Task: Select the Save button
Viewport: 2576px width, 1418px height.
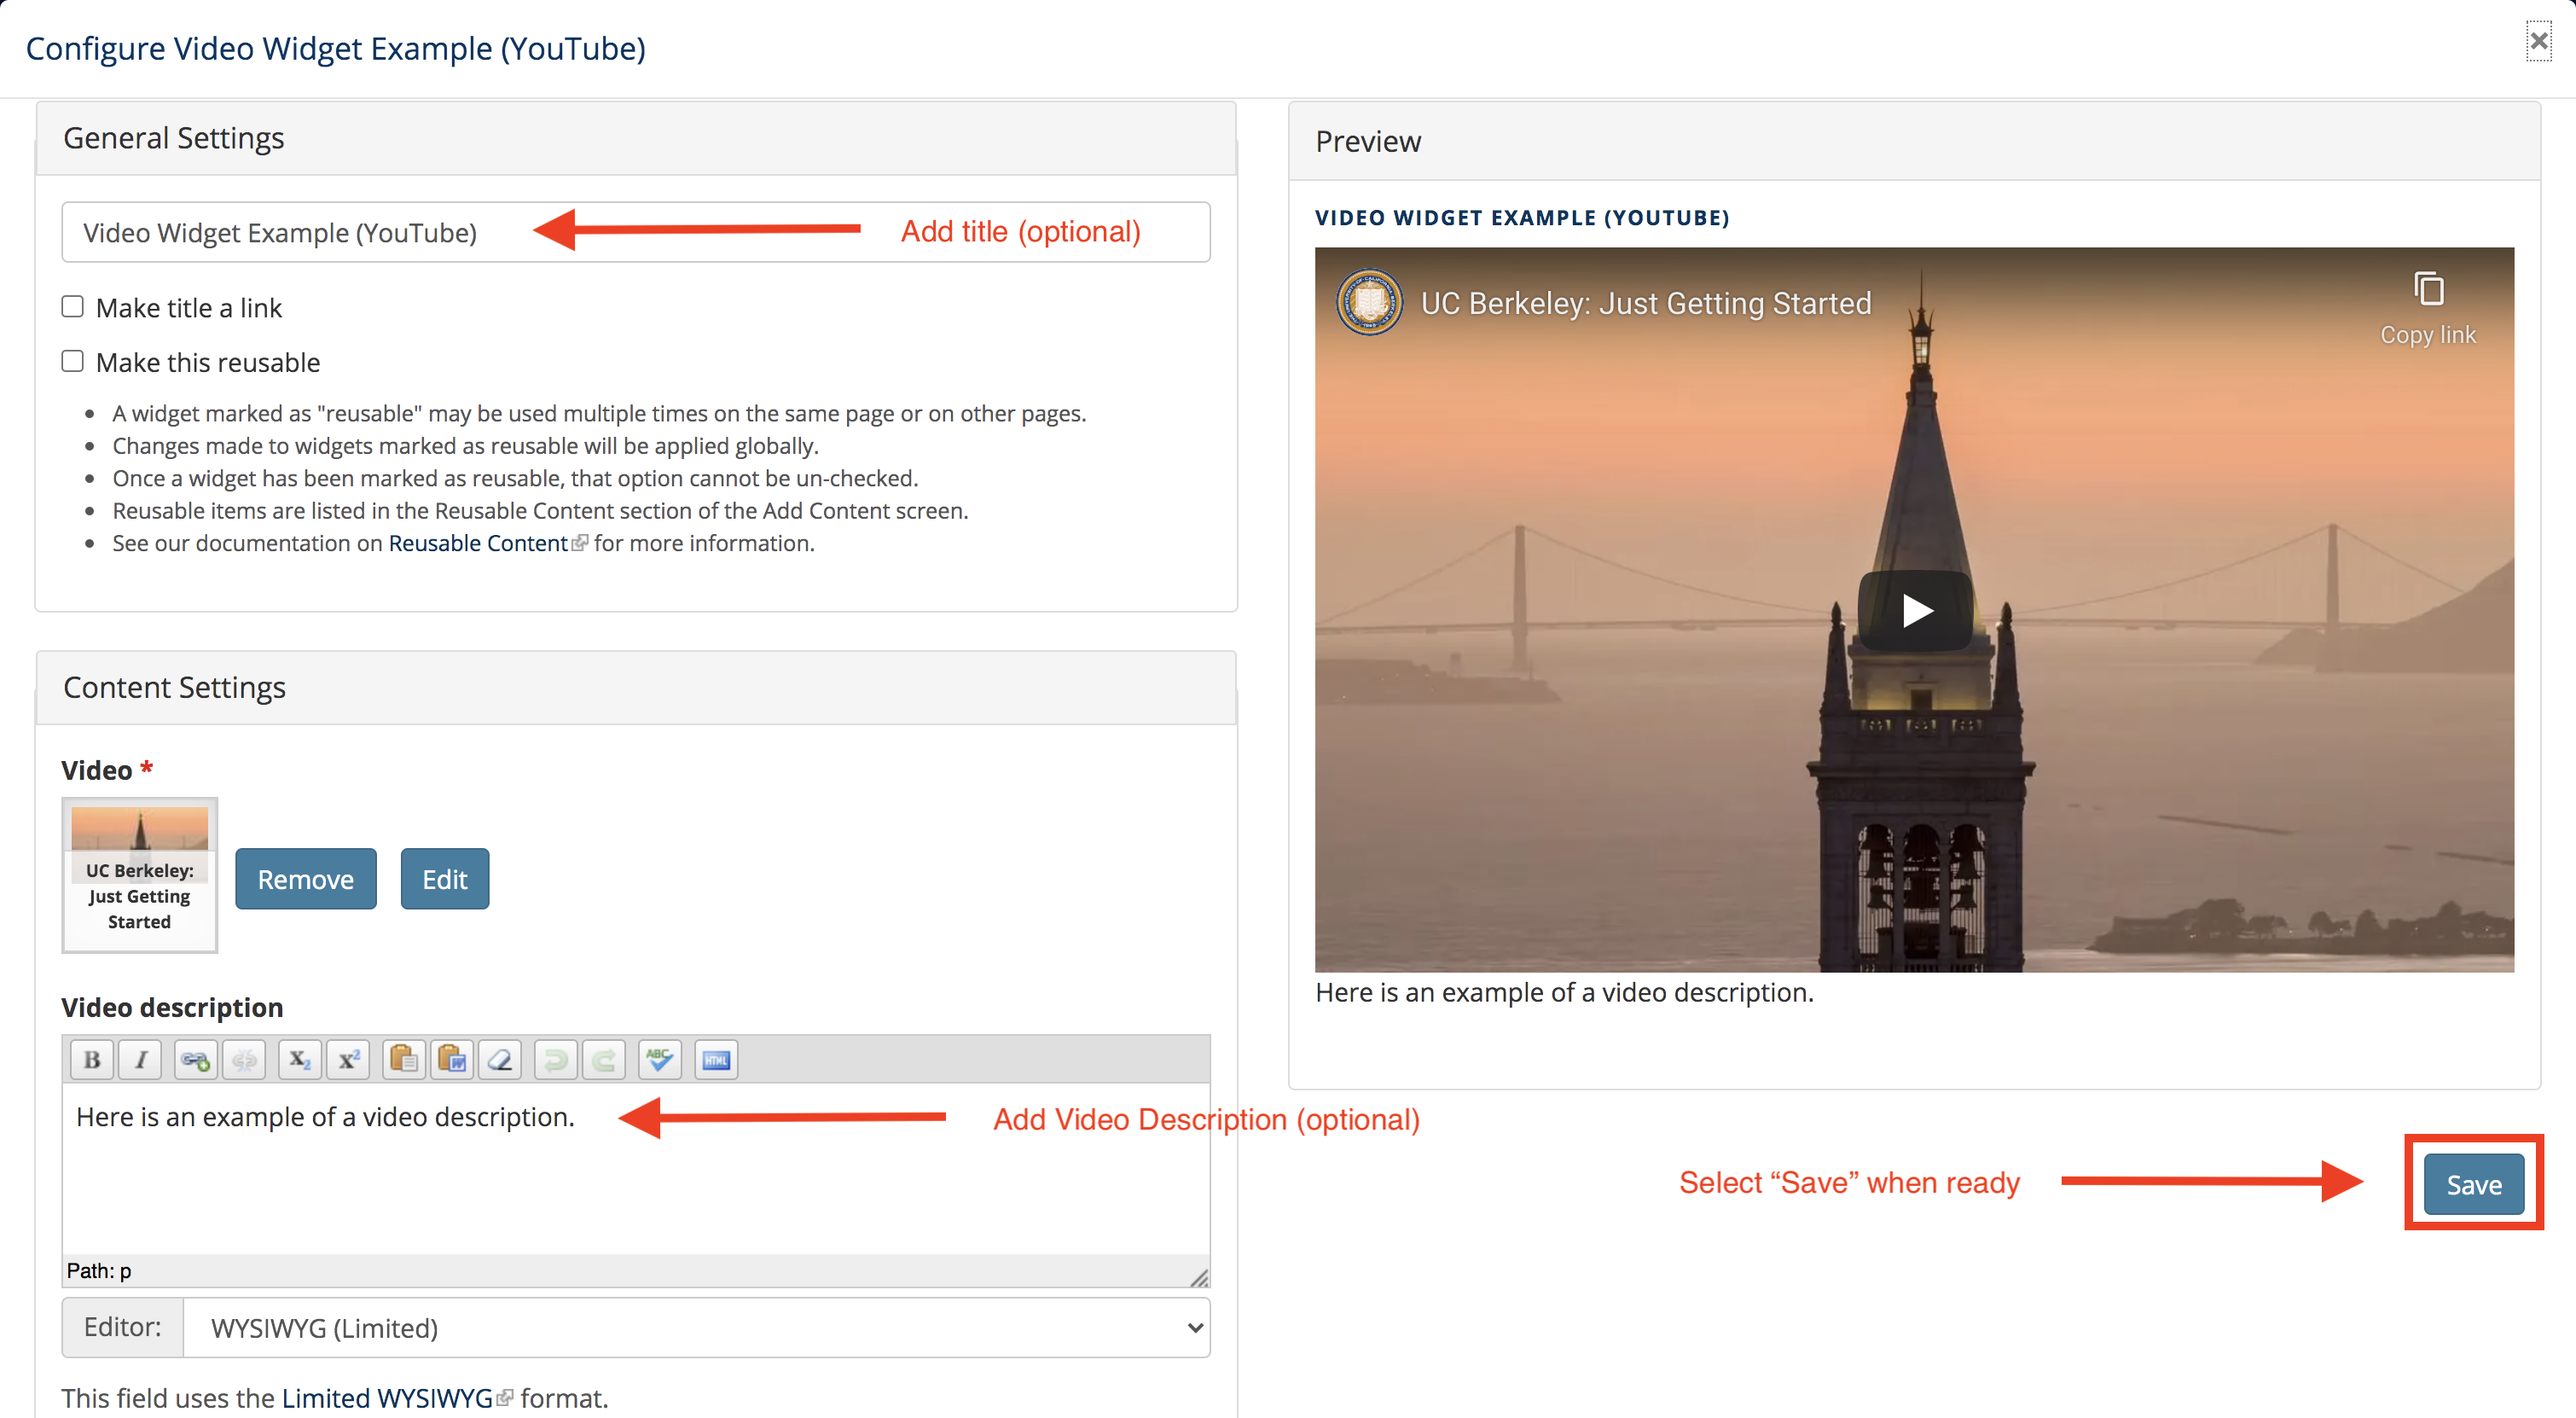Action: point(2473,1183)
